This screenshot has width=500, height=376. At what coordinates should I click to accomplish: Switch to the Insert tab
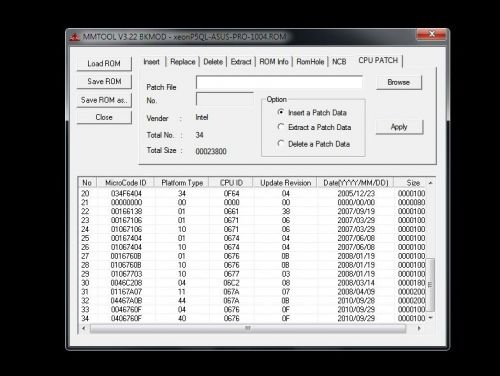152,62
